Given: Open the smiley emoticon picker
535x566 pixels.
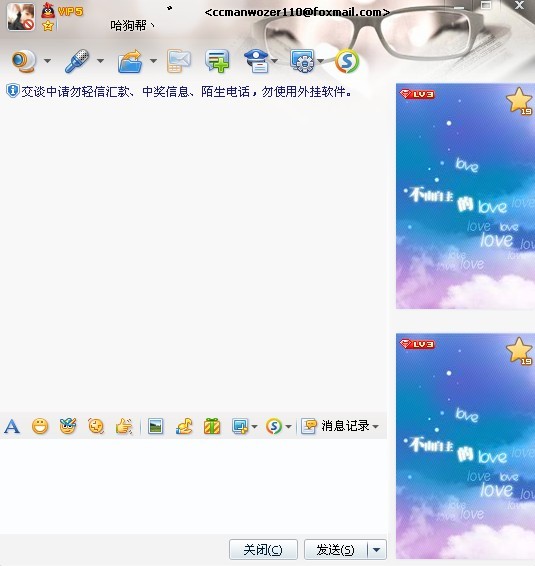Looking at the screenshot, I should click(40, 426).
